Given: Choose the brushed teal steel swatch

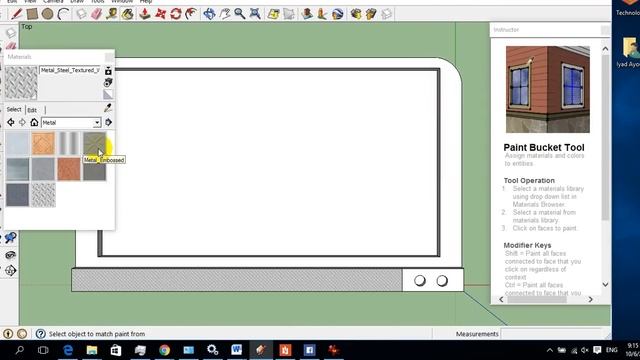Looking at the screenshot, I should (18, 169).
